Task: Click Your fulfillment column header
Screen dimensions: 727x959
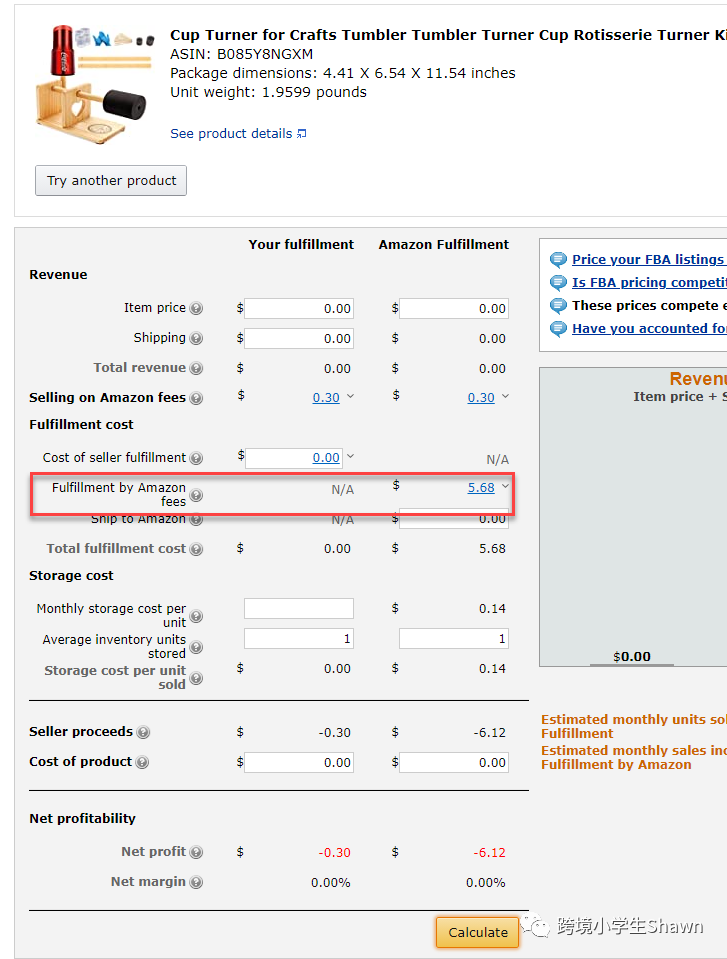Action: 301,244
